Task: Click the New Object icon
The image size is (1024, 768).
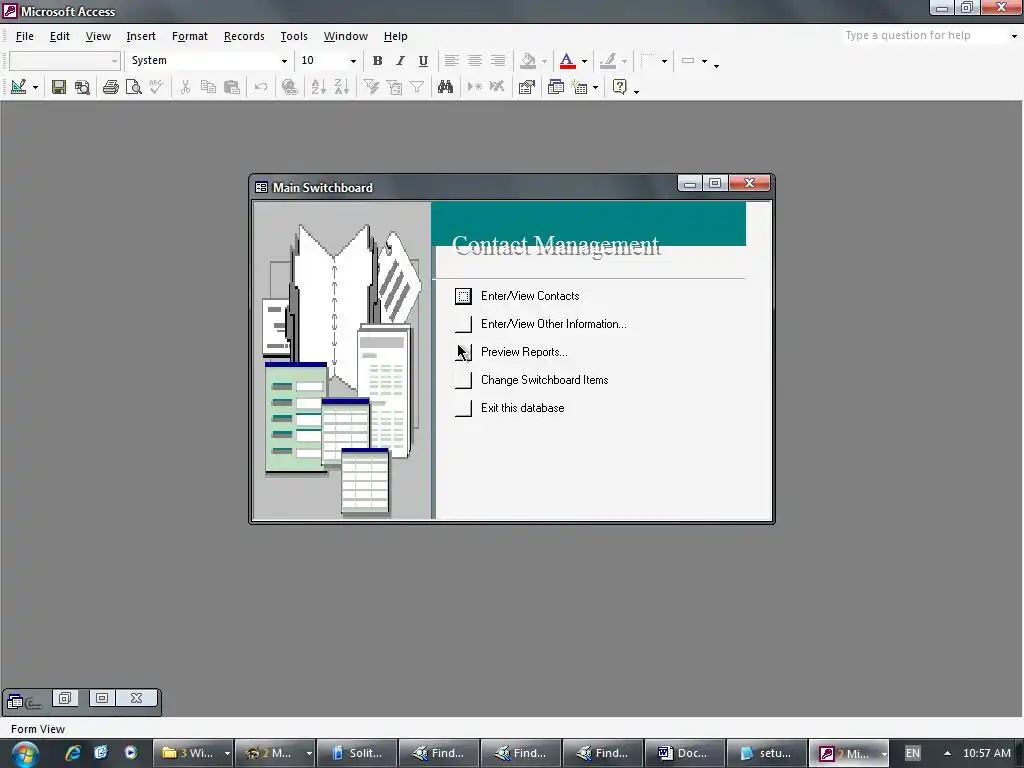Action: click(579, 87)
